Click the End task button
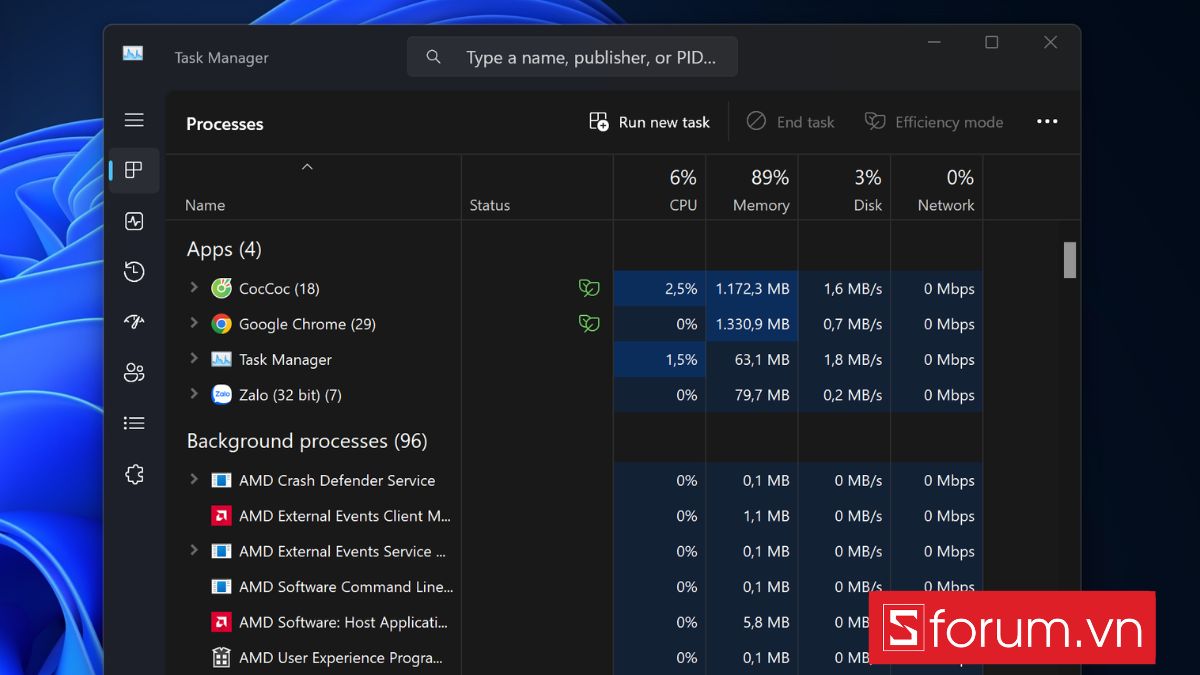1200x675 pixels. pos(791,122)
